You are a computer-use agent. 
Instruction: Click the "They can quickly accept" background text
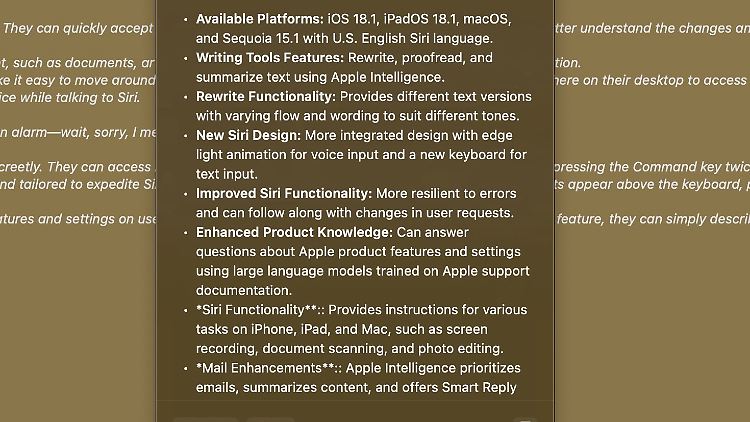[x=78, y=28]
